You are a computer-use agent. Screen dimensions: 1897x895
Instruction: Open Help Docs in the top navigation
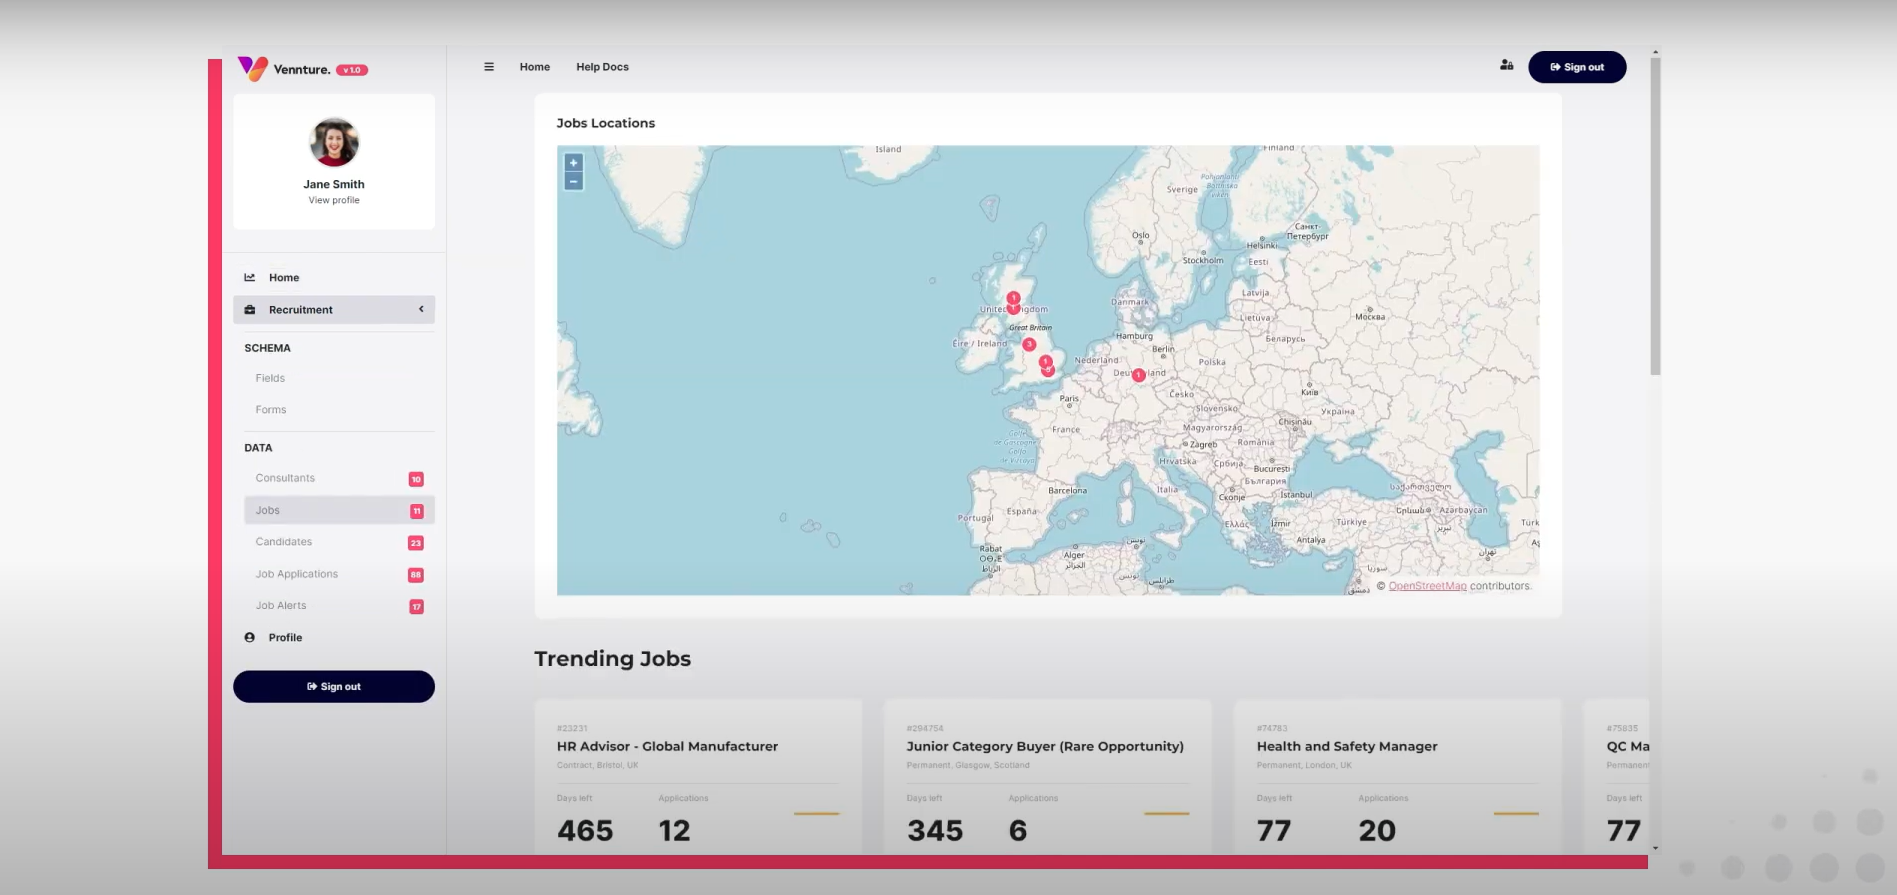pos(602,67)
